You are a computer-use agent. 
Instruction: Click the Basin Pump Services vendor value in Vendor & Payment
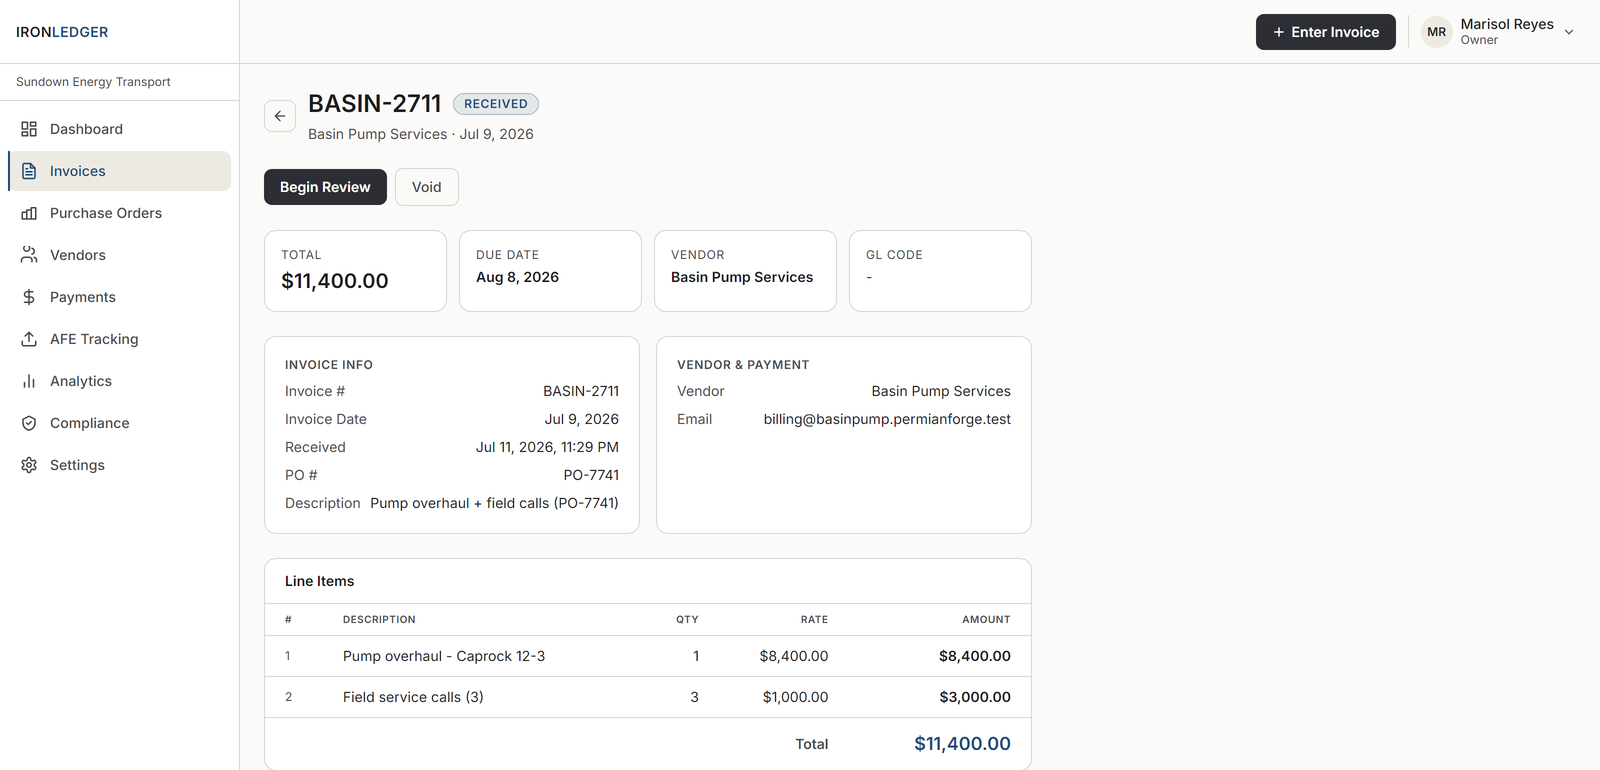(941, 391)
